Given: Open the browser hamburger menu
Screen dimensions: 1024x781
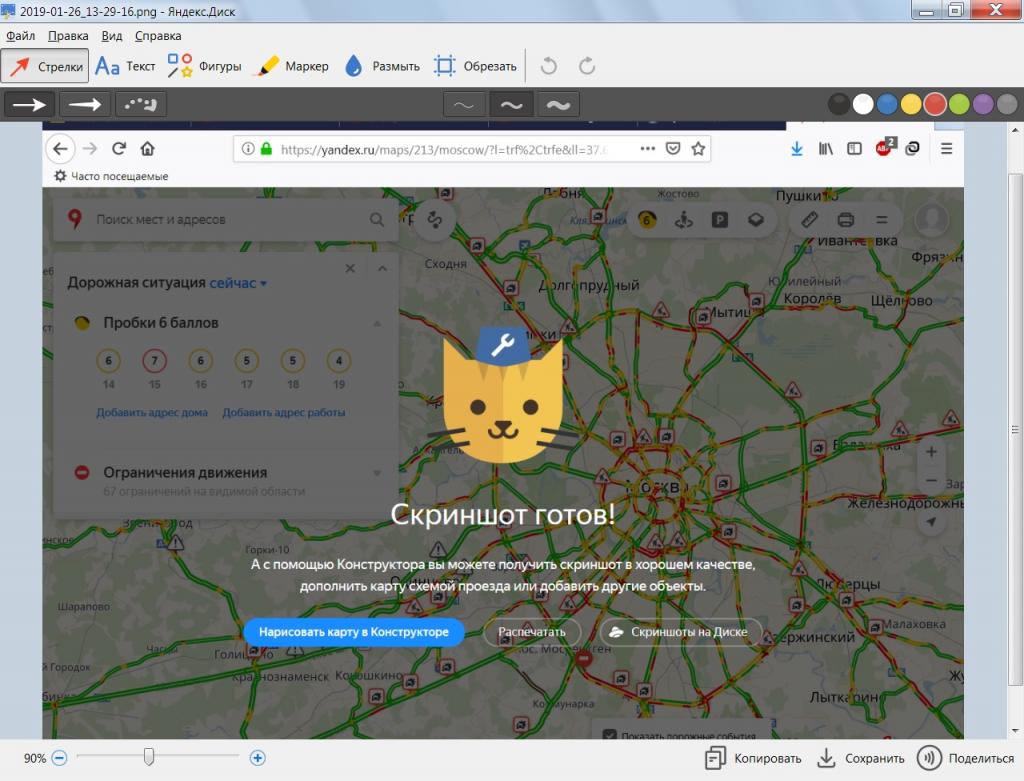Looking at the screenshot, I should [946, 149].
